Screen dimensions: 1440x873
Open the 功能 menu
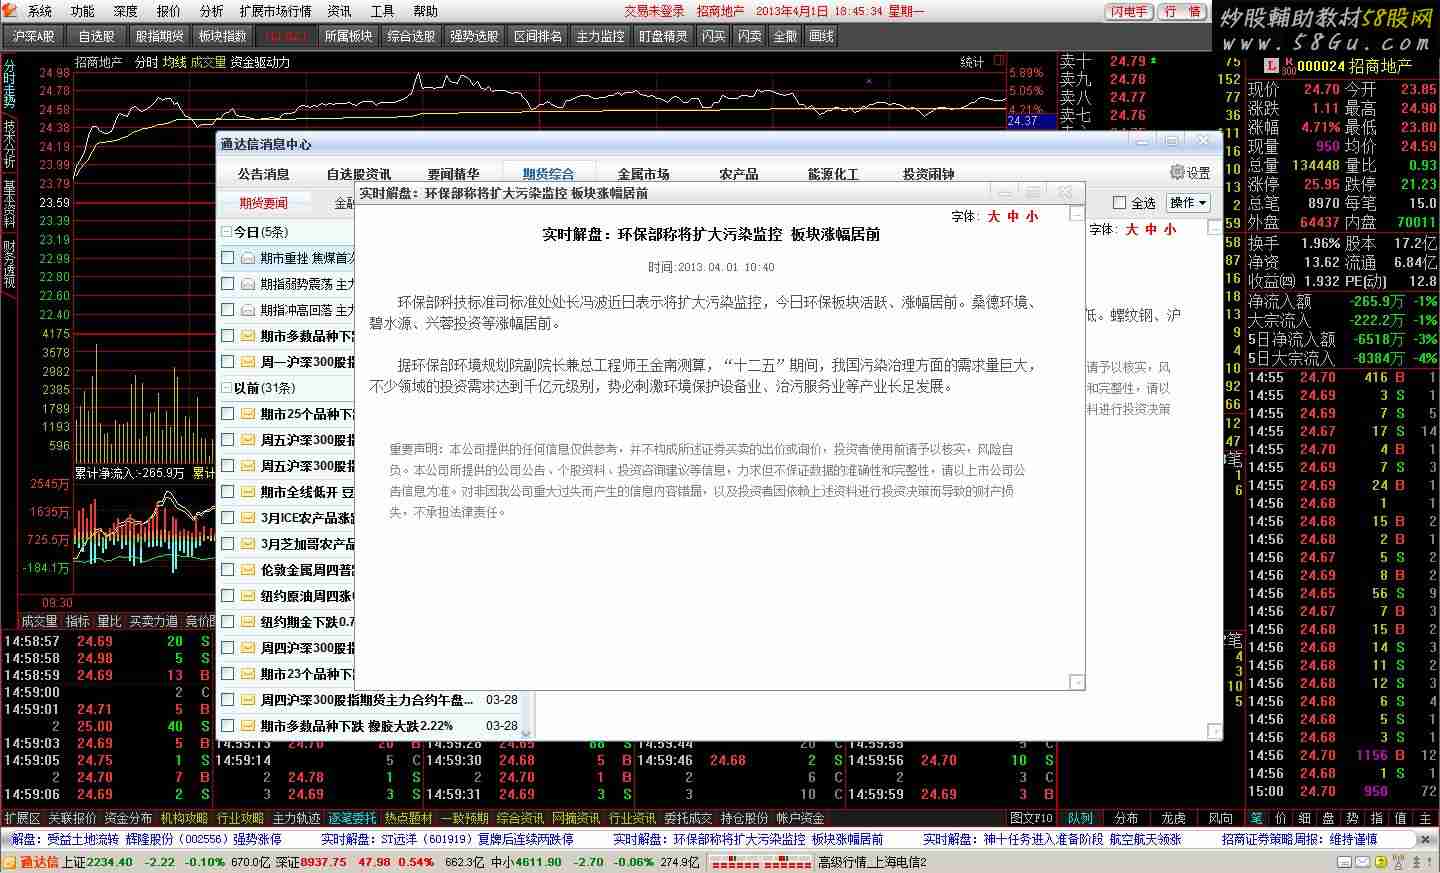(83, 11)
